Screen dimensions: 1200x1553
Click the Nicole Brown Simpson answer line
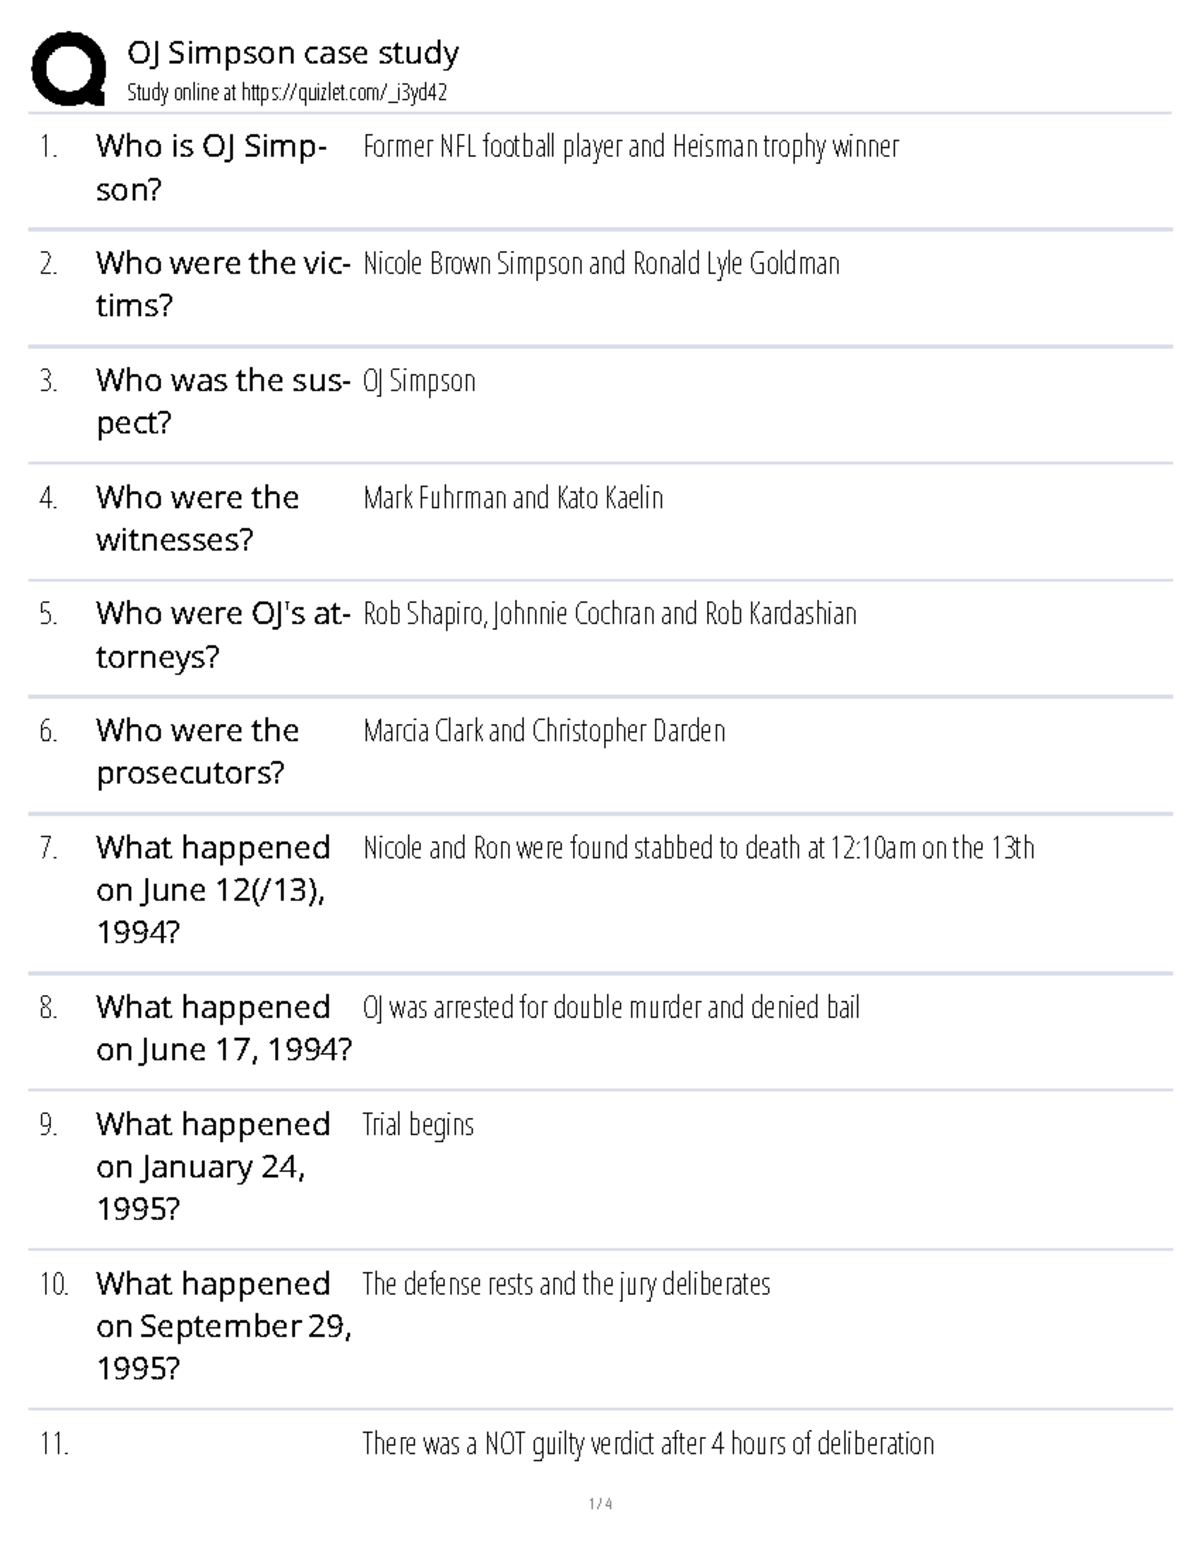pos(601,264)
